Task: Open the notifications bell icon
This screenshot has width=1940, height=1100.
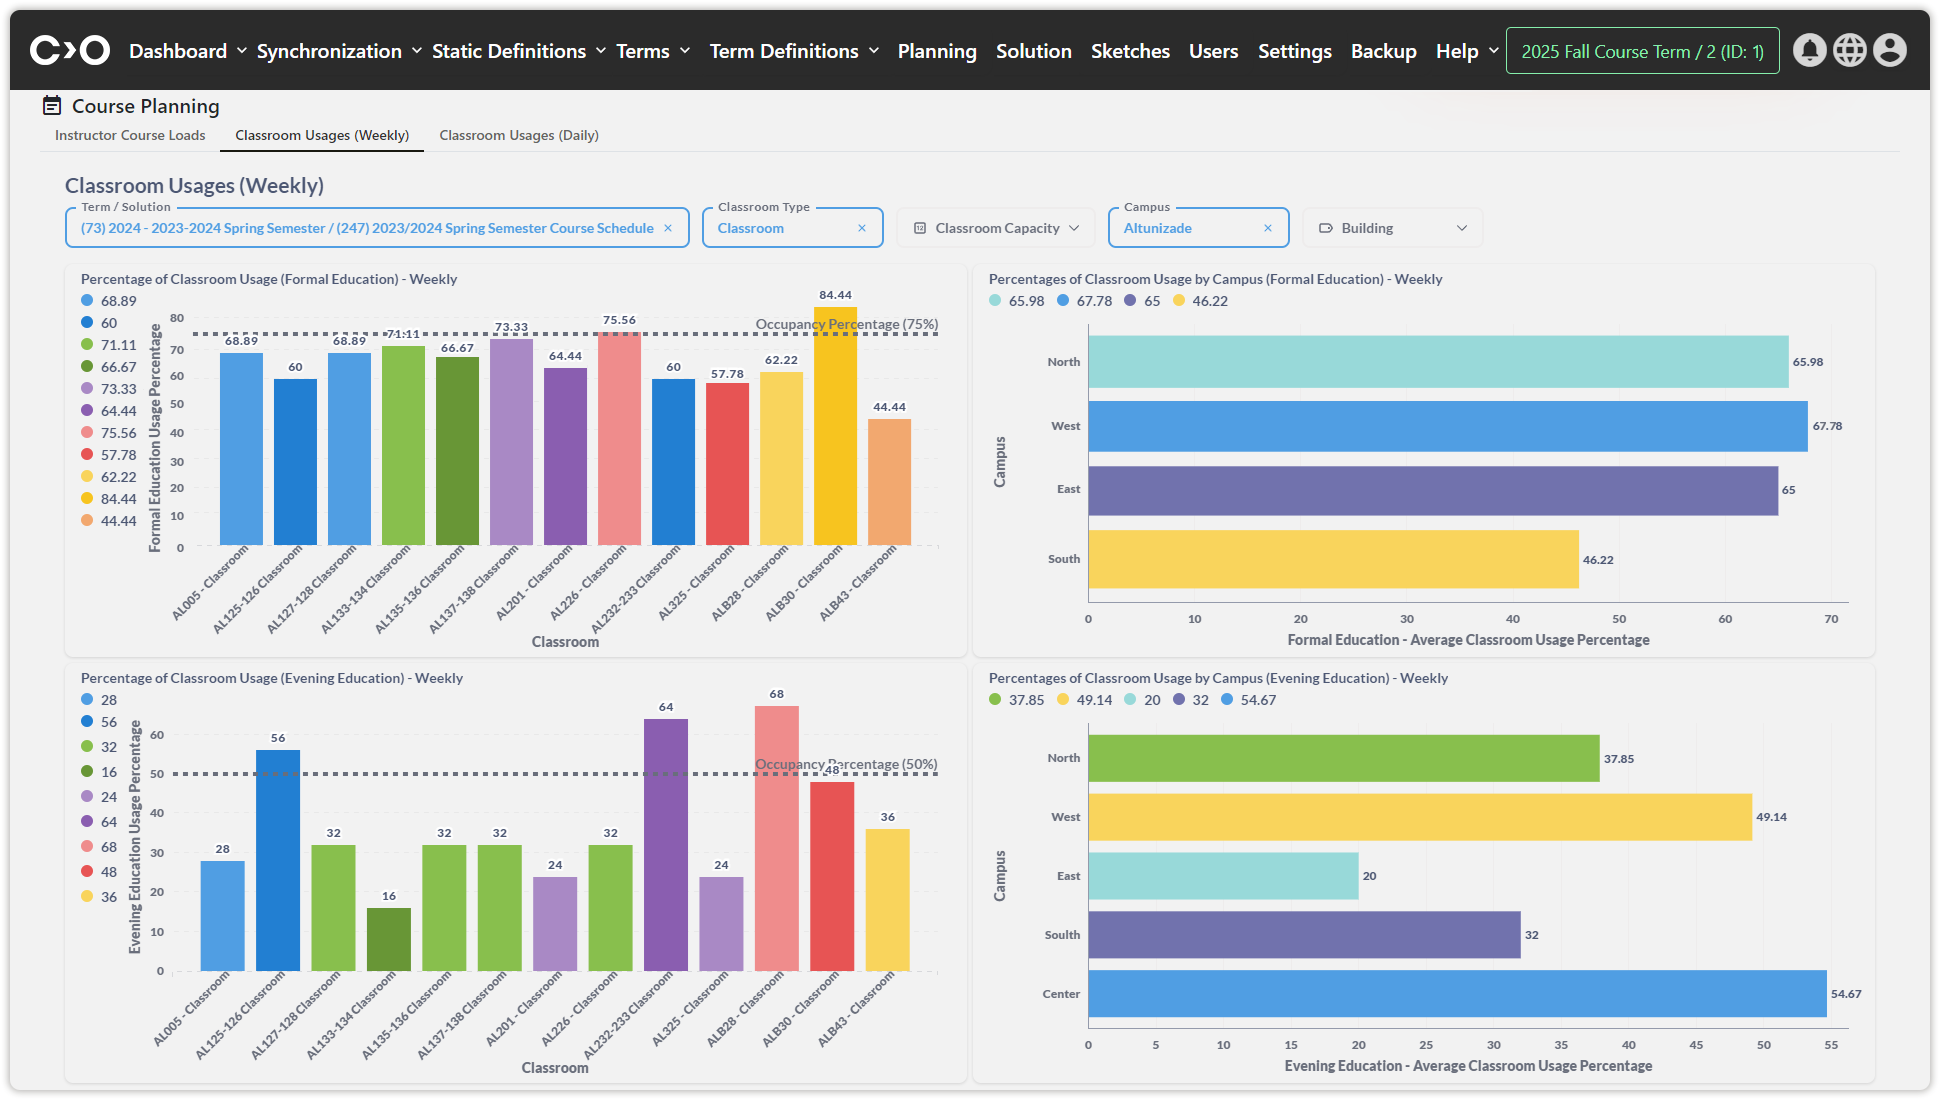Action: click(x=1809, y=50)
